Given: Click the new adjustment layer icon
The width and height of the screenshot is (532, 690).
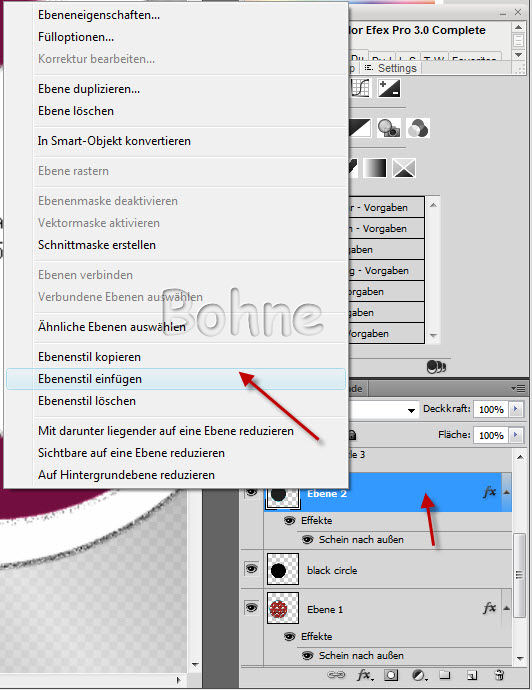Looking at the screenshot, I should (x=419, y=675).
